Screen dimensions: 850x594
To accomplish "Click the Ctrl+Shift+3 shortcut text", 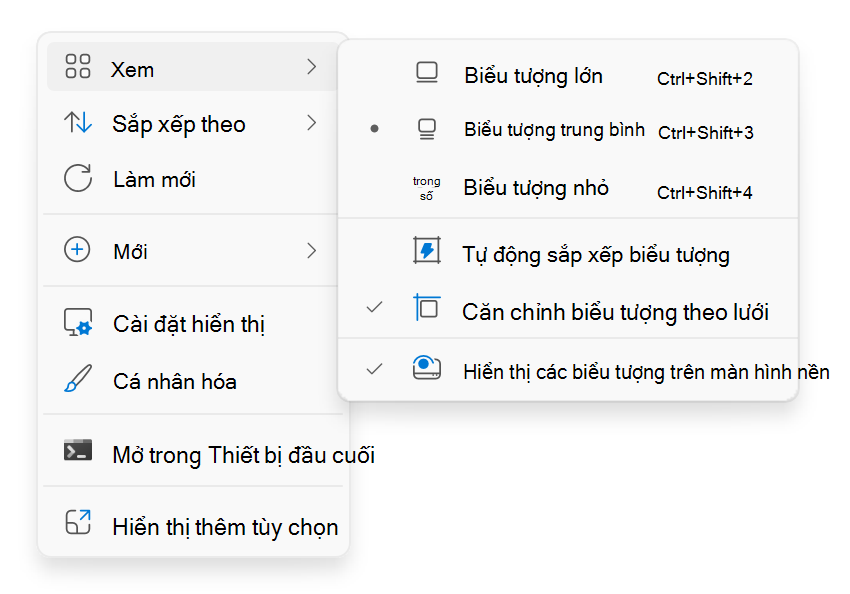I will coord(706,132).
